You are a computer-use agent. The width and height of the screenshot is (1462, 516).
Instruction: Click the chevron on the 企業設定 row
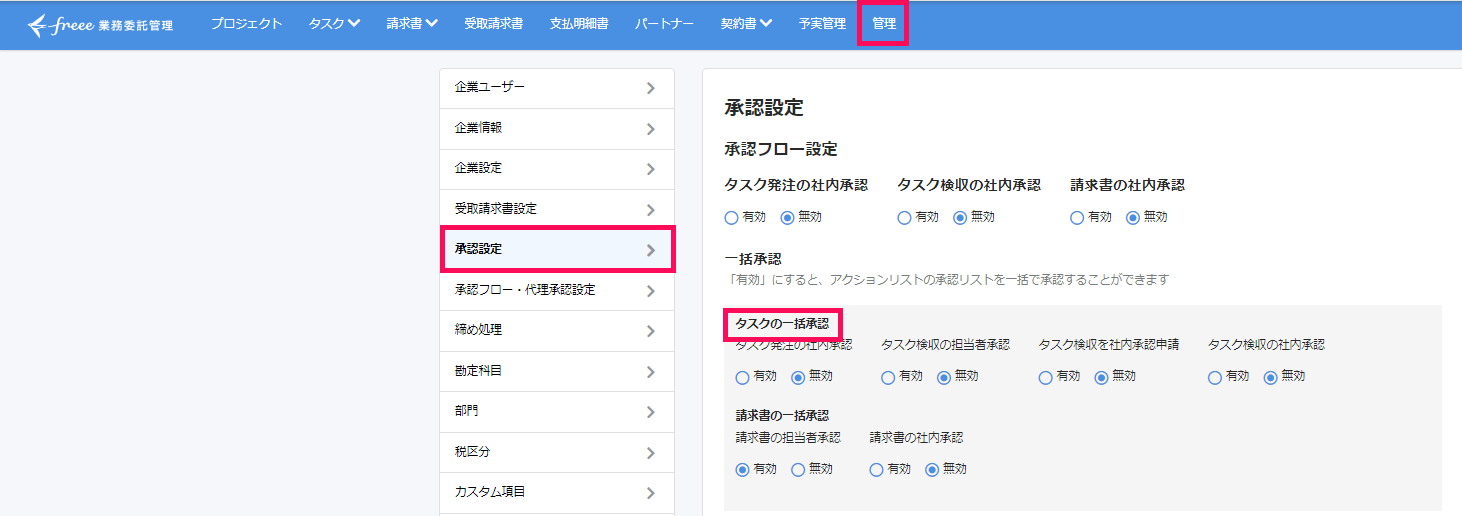pos(651,169)
